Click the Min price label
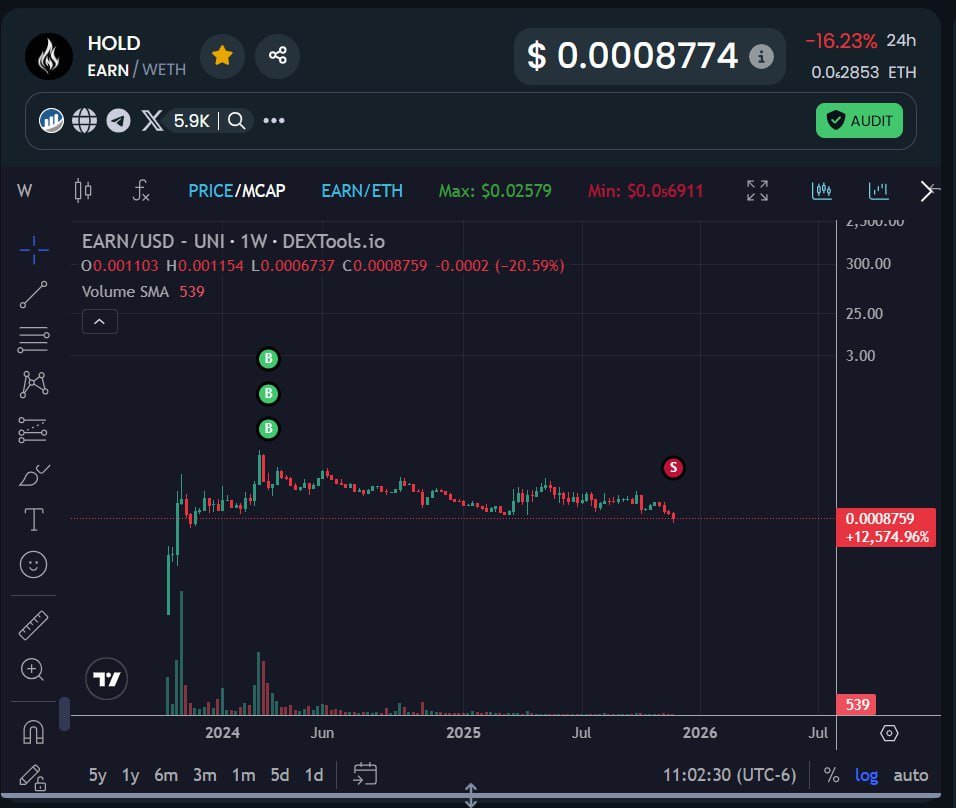The height and width of the screenshot is (808, 956). point(645,191)
